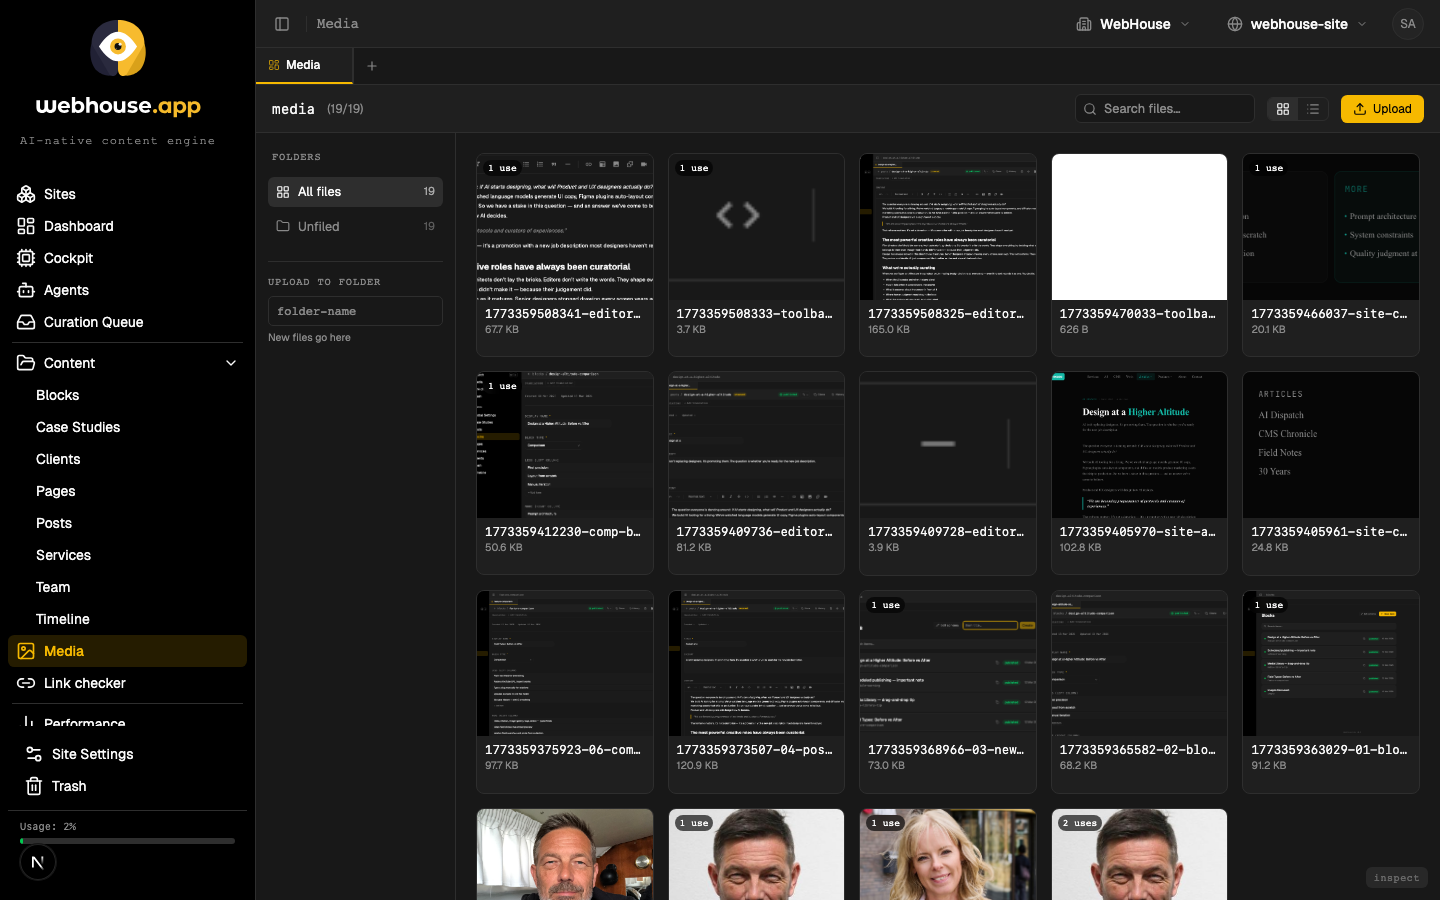This screenshot has height=900, width=1440.
Task: Click the usage progress bar
Action: click(127, 841)
